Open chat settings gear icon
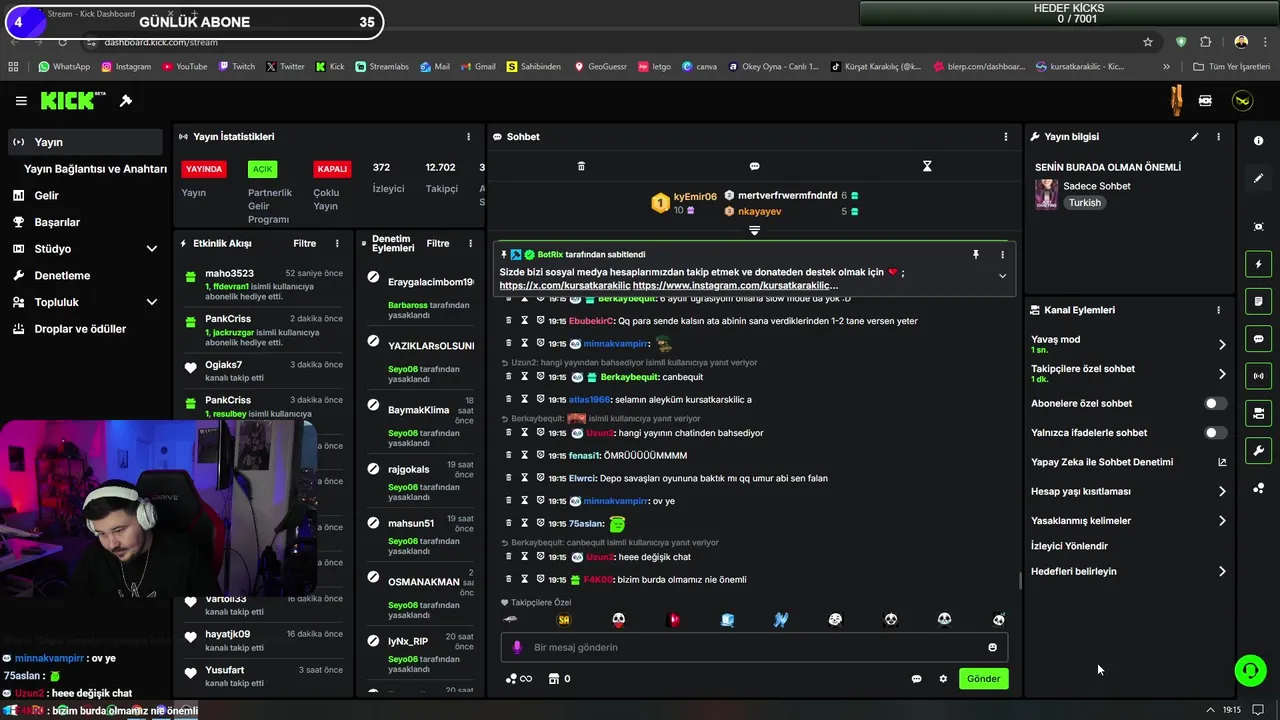The width and height of the screenshot is (1280, 720). [942, 679]
